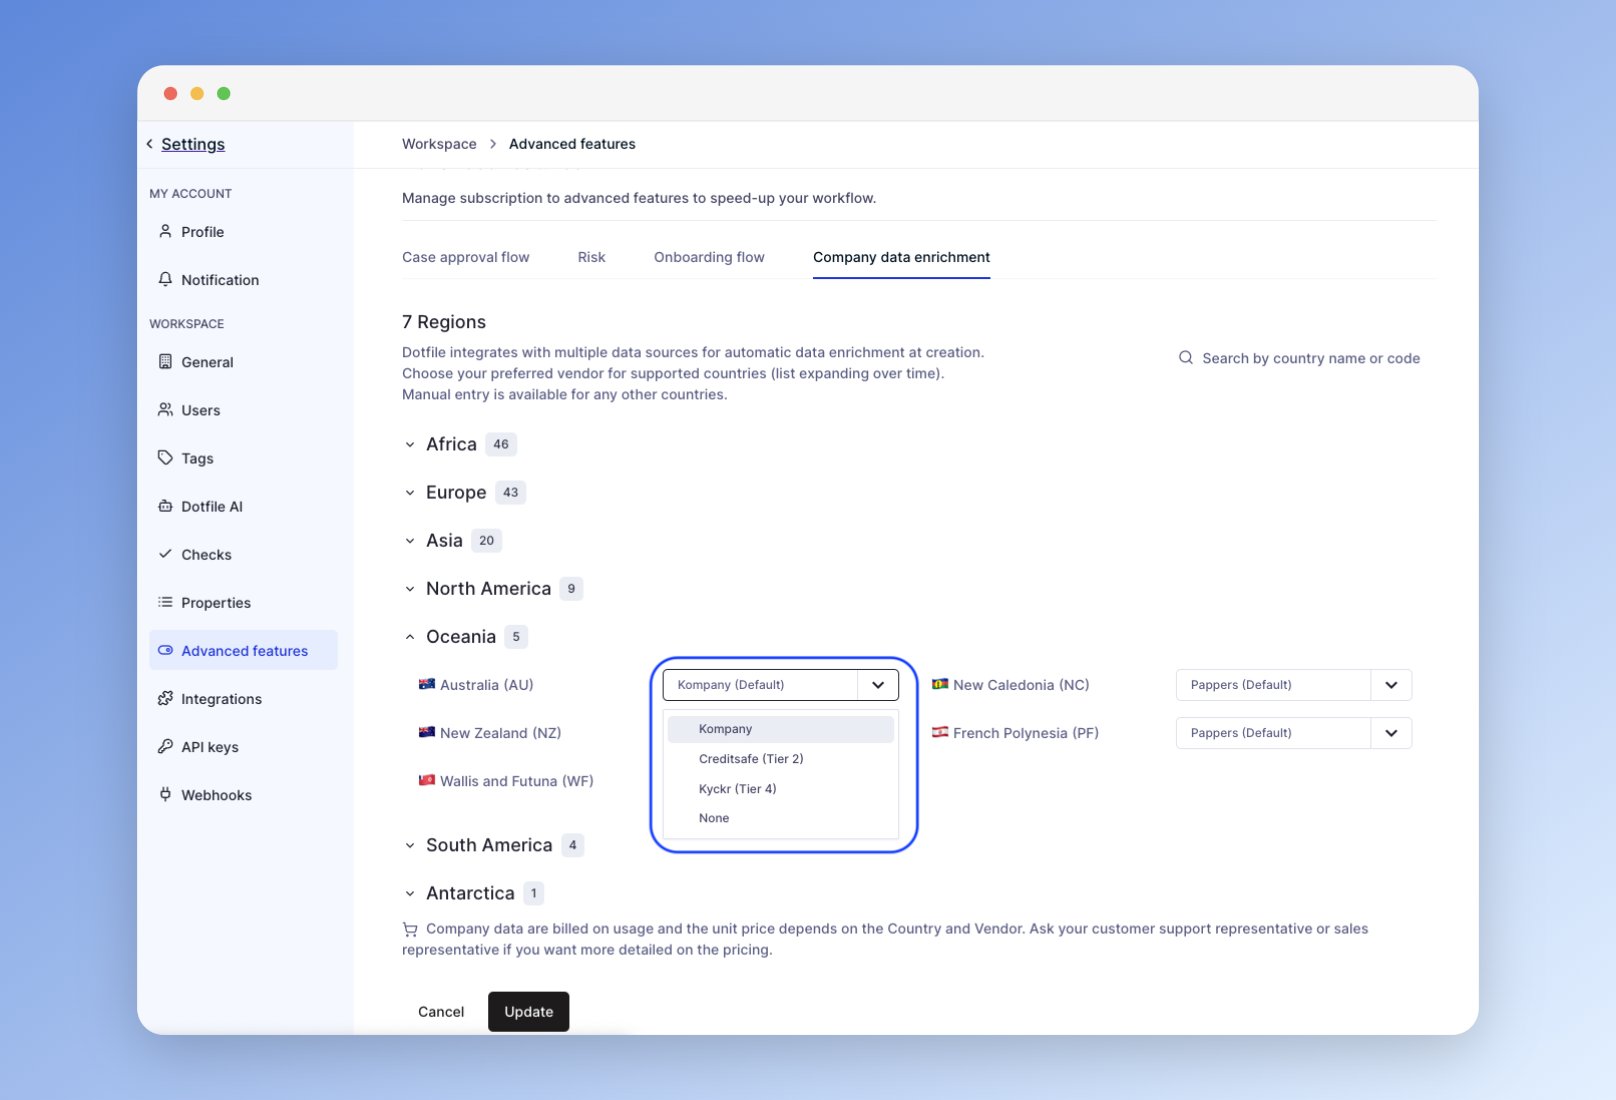Open the New Caledonia vendor dropdown
Image resolution: width=1616 pixels, height=1100 pixels.
pos(1391,685)
